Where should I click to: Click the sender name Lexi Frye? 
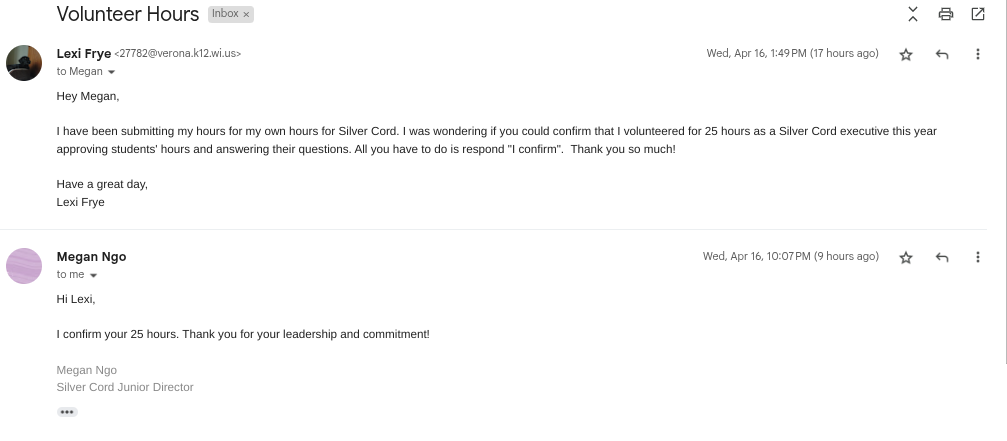tap(84, 54)
